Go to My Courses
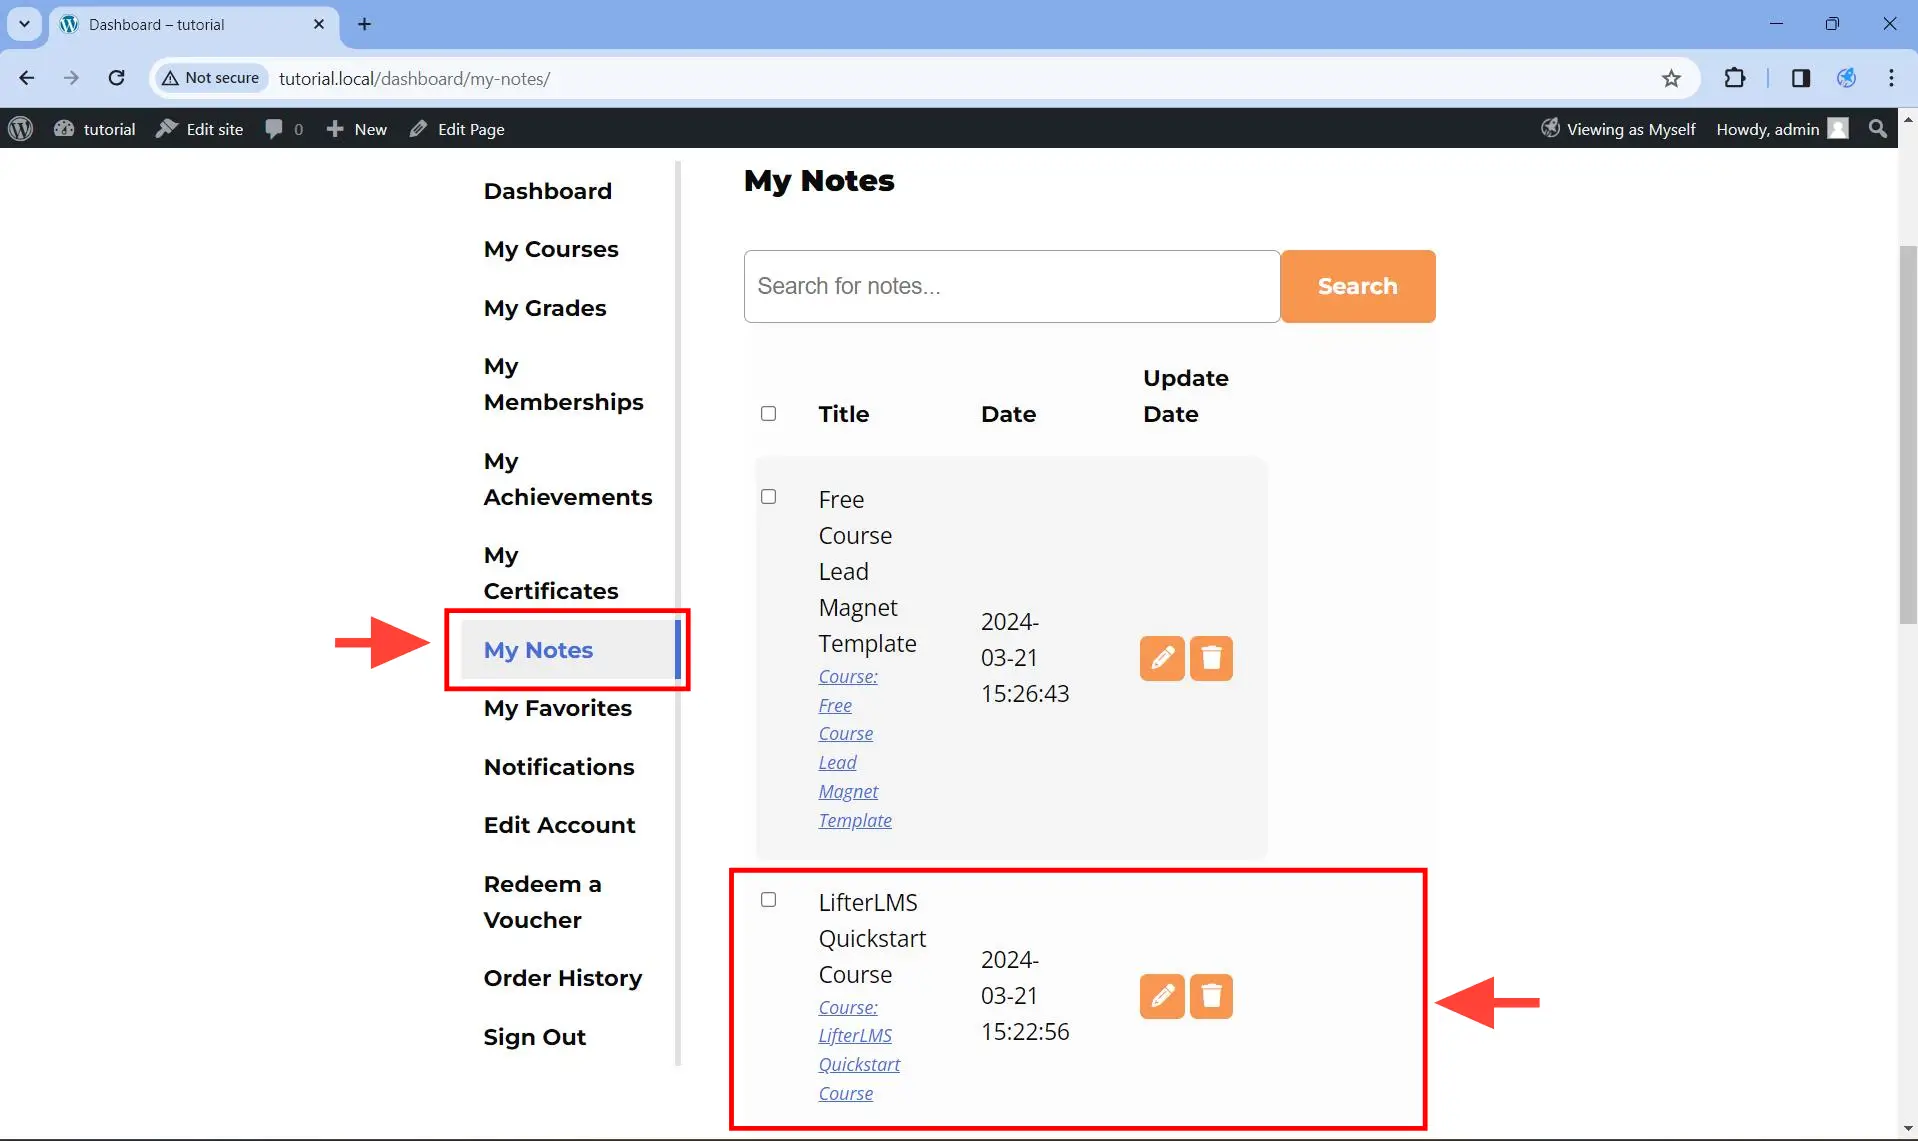The width and height of the screenshot is (1918, 1141). (551, 249)
